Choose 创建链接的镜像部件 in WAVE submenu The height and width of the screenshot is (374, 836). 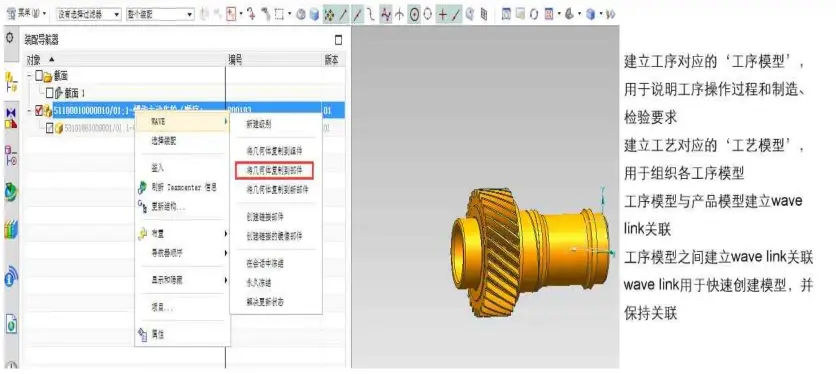(276, 236)
